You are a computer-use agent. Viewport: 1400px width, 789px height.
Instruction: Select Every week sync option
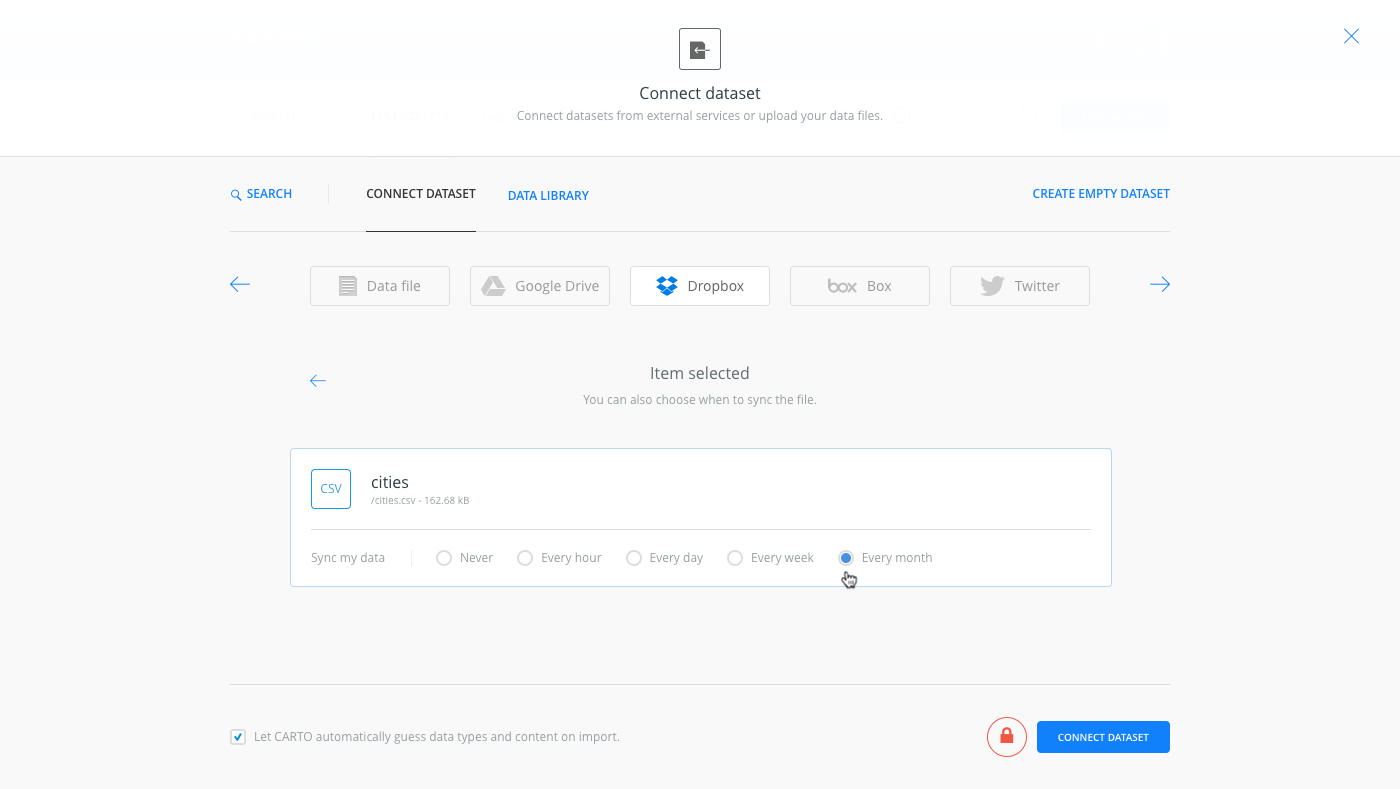[735, 558]
